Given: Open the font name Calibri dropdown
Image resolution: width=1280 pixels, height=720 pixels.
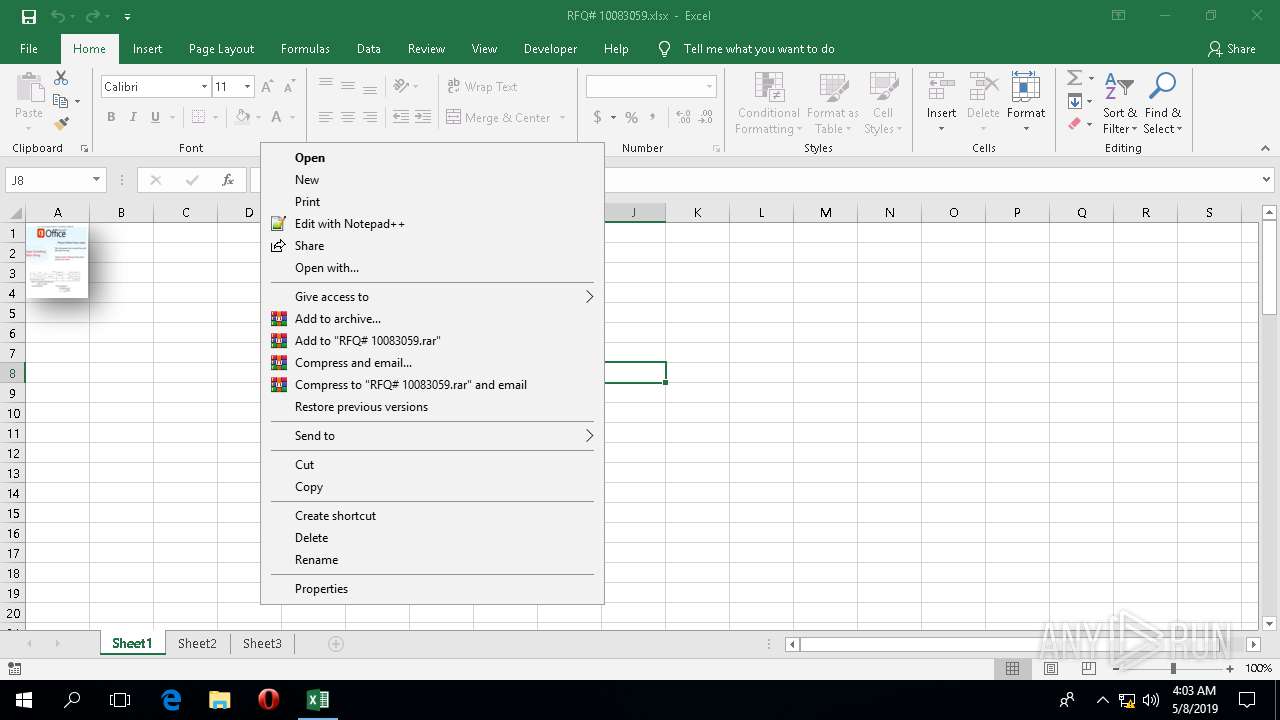Looking at the screenshot, I should (x=204, y=87).
